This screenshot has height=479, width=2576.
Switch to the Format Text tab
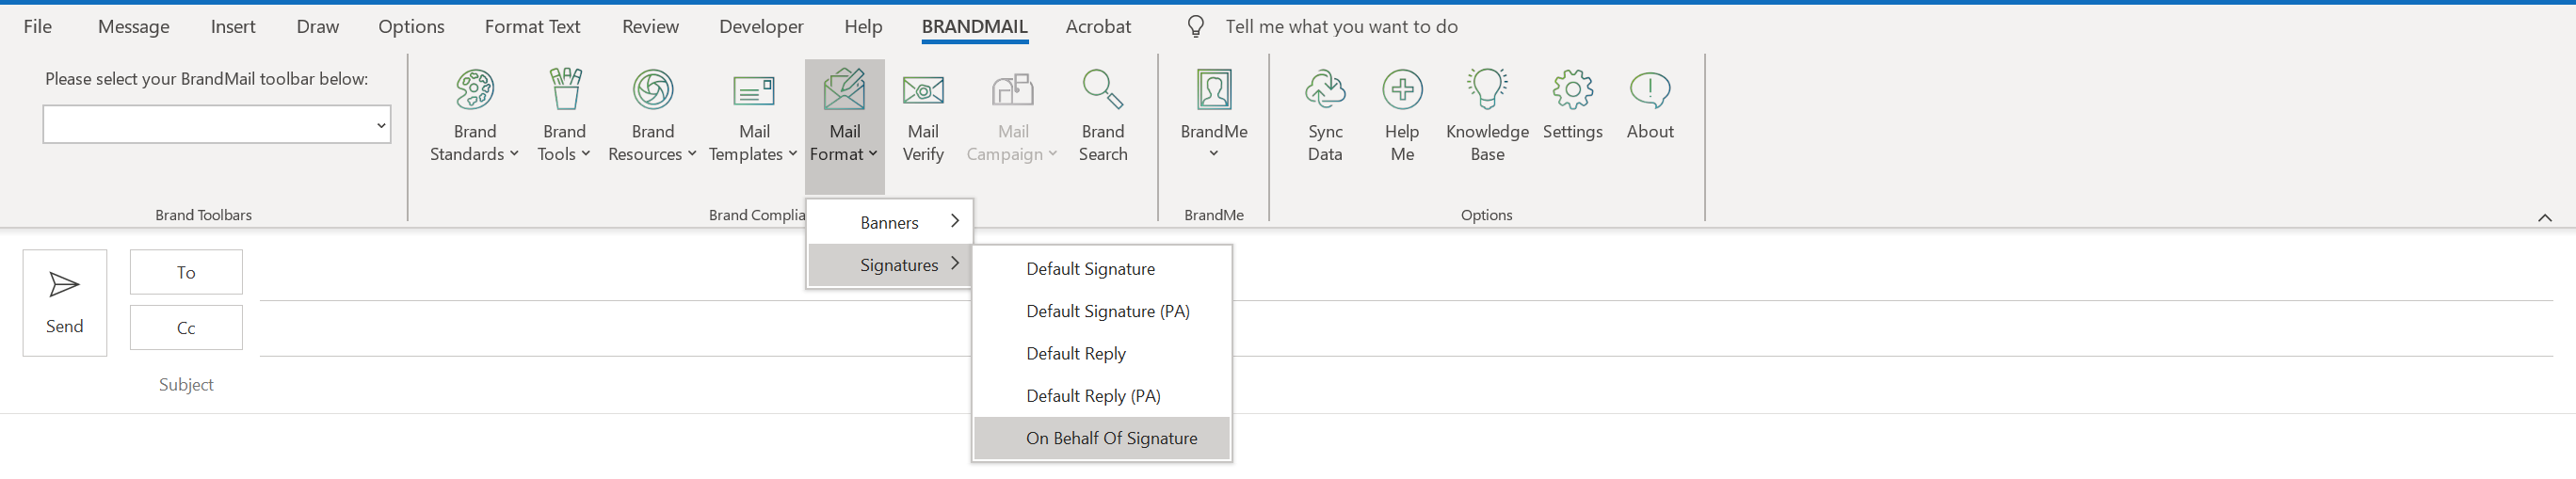point(532,27)
